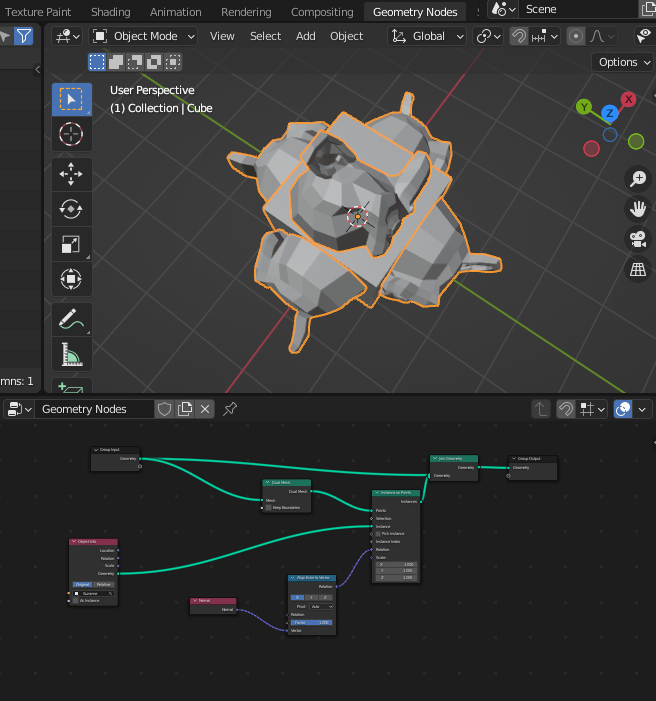Pick the Annotate pencil tool

(71, 320)
